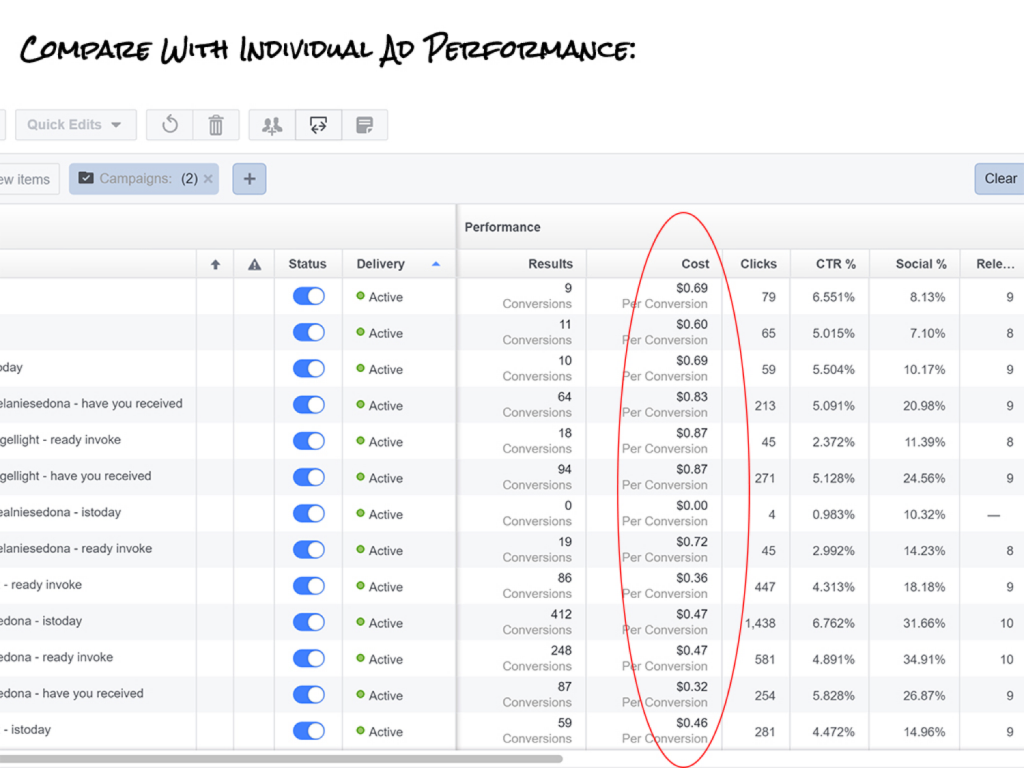Viewport: 1024px width, 768px height.
Task: Click the Delivery column sort arrow
Action: coord(435,264)
